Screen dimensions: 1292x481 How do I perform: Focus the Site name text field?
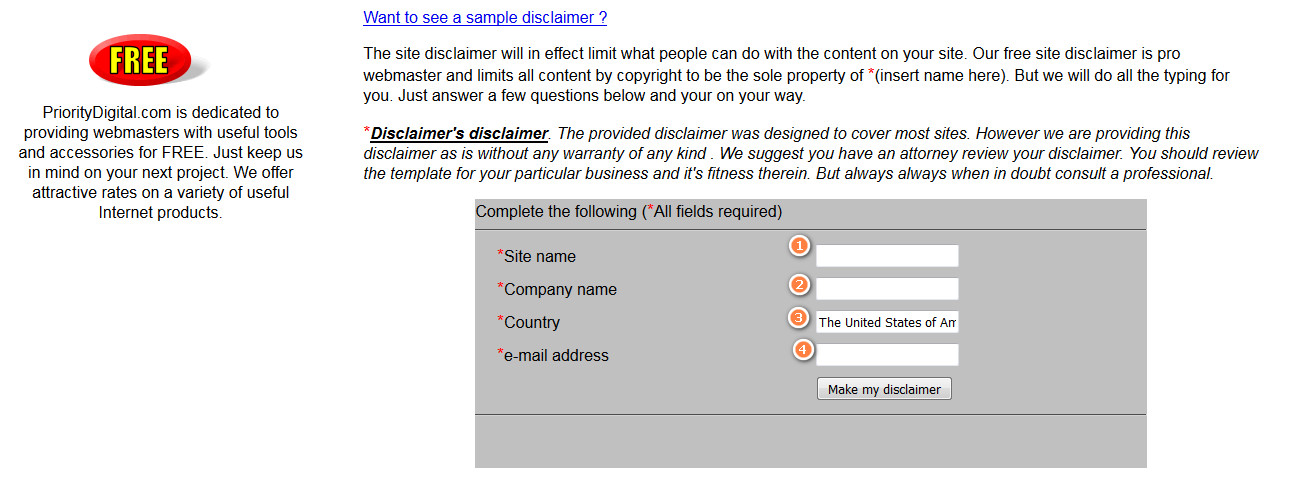click(x=887, y=256)
